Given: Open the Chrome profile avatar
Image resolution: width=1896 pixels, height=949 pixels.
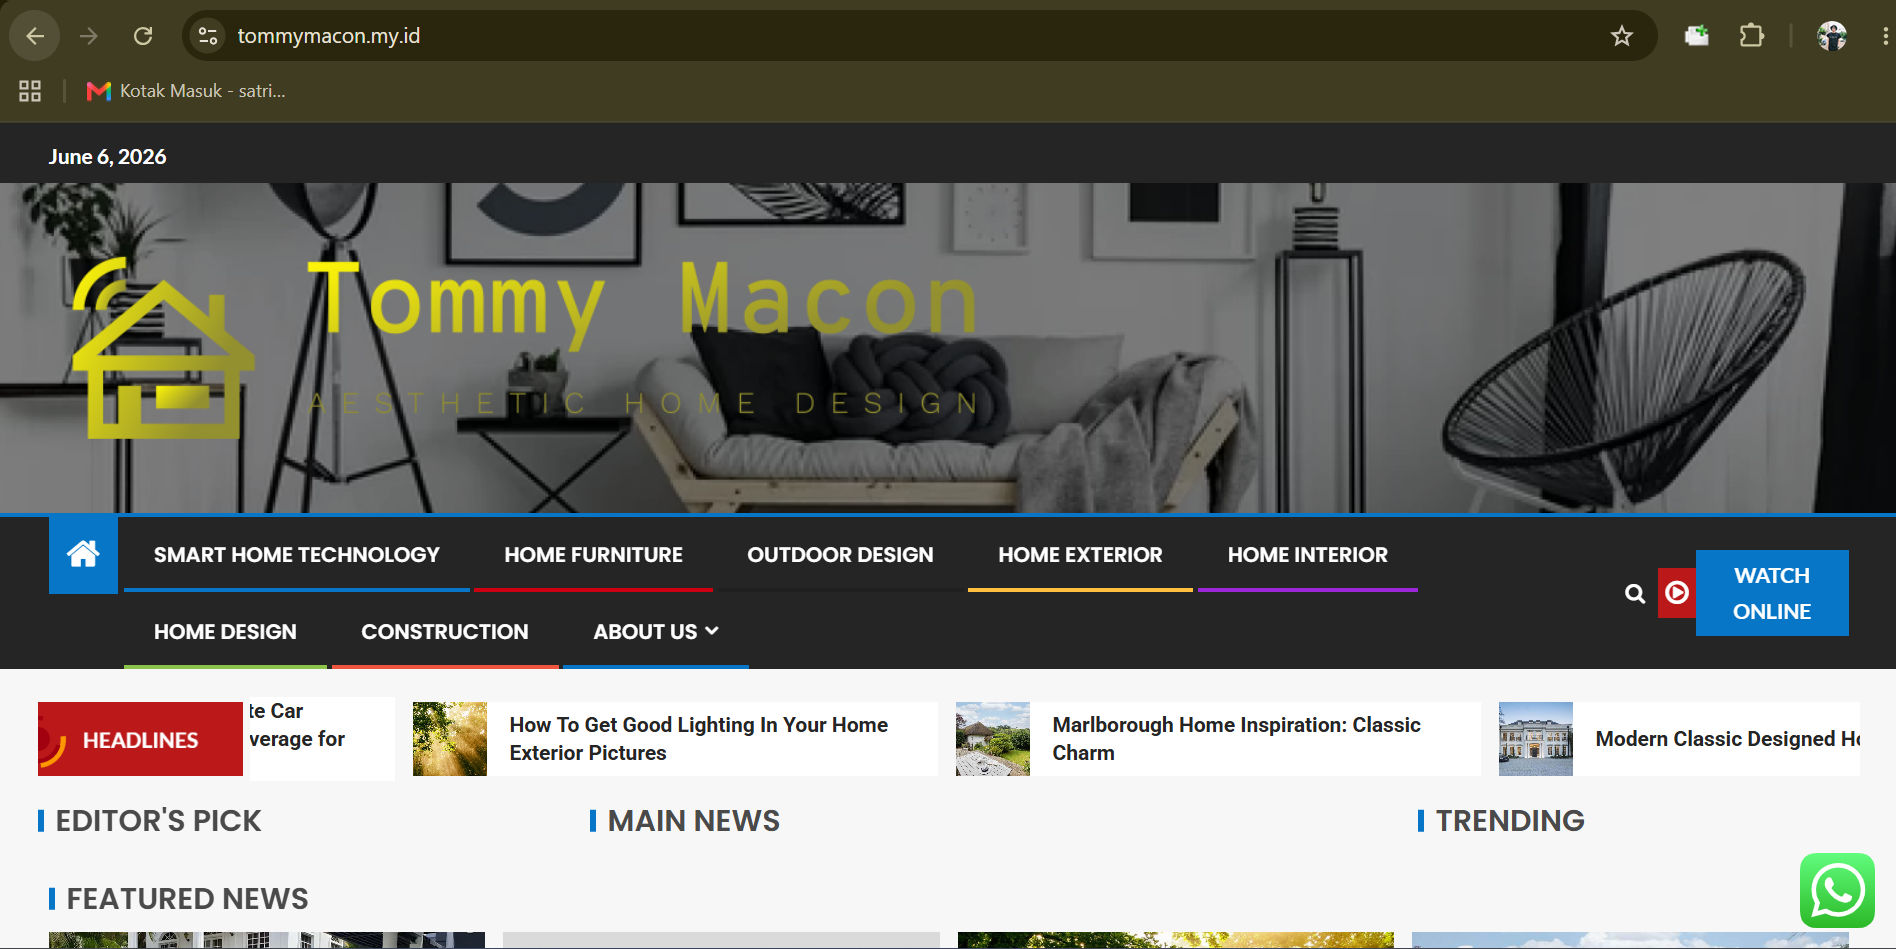Looking at the screenshot, I should (x=1832, y=36).
